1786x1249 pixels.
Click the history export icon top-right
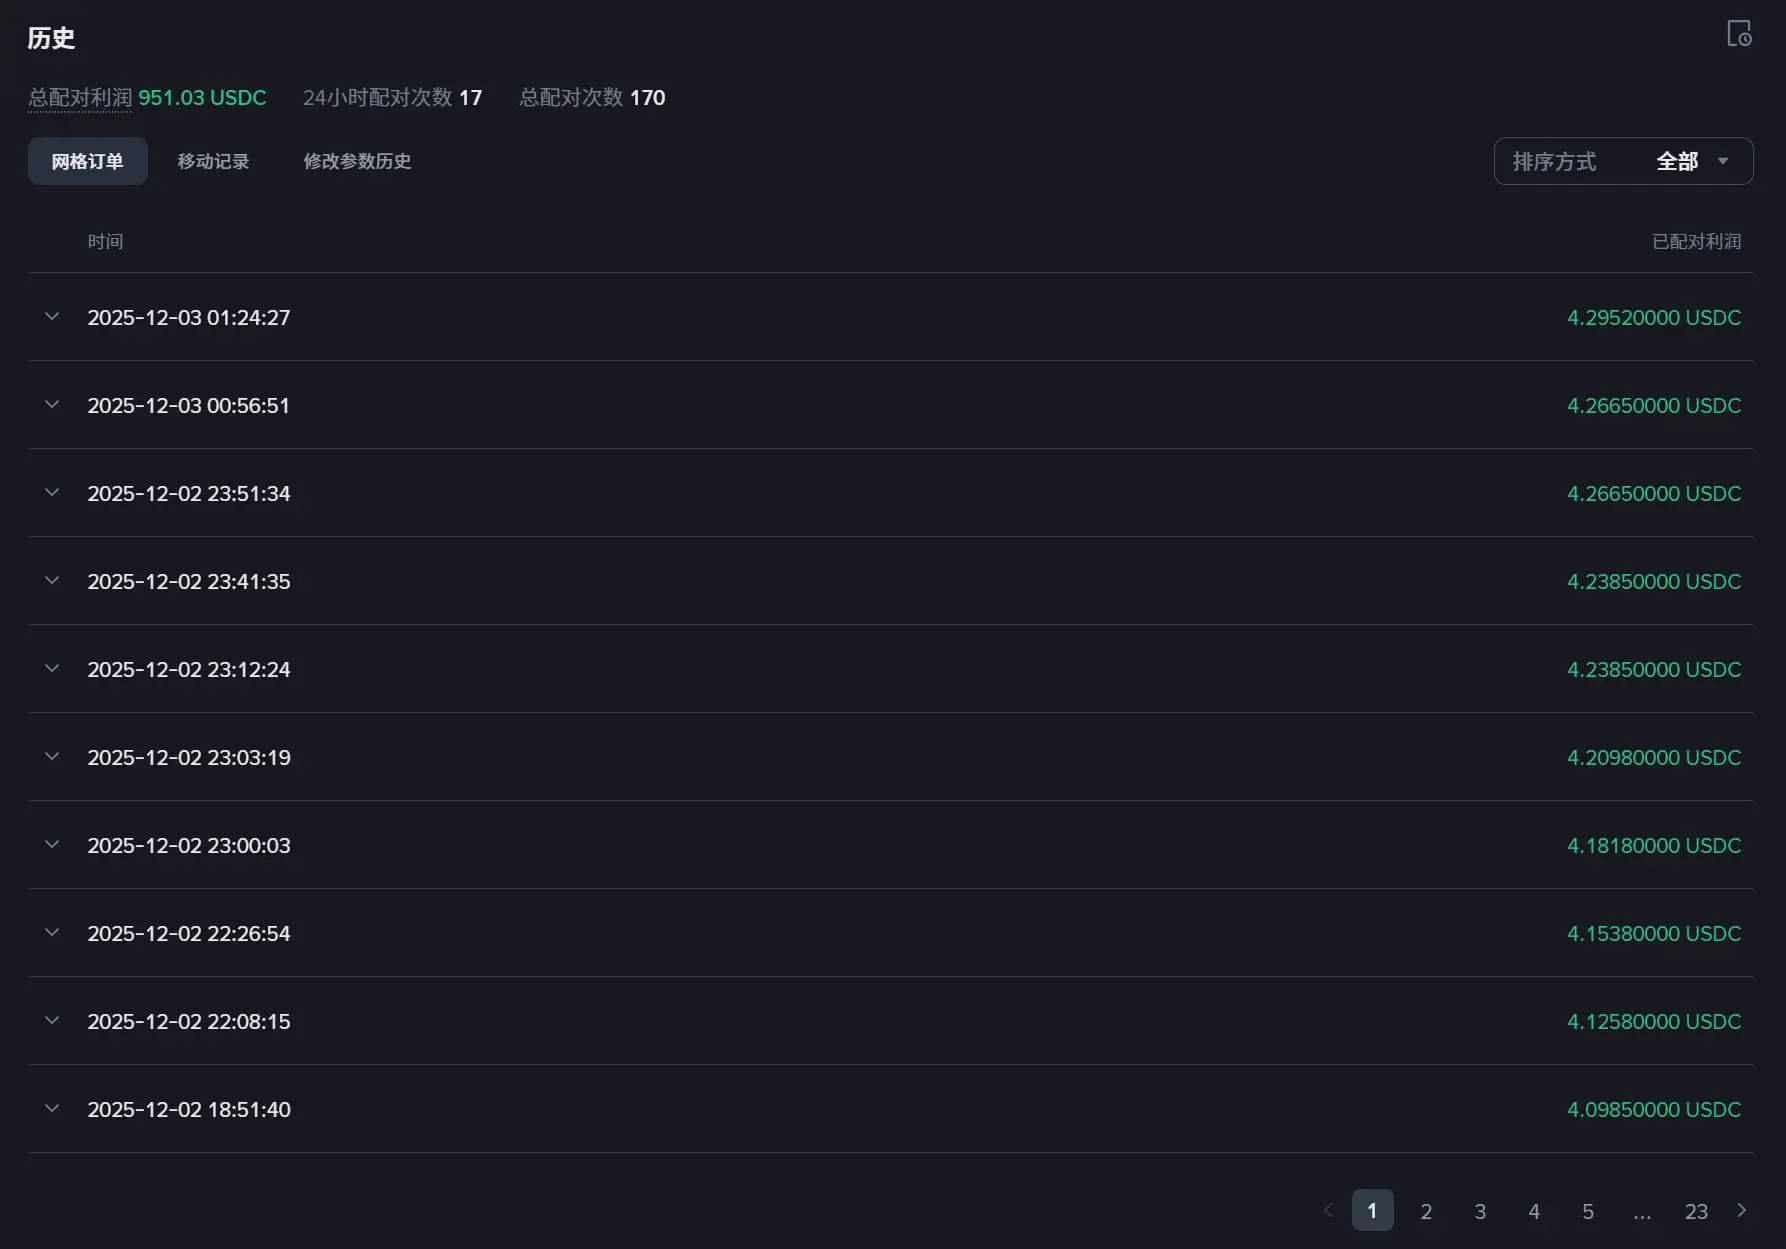[x=1739, y=34]
